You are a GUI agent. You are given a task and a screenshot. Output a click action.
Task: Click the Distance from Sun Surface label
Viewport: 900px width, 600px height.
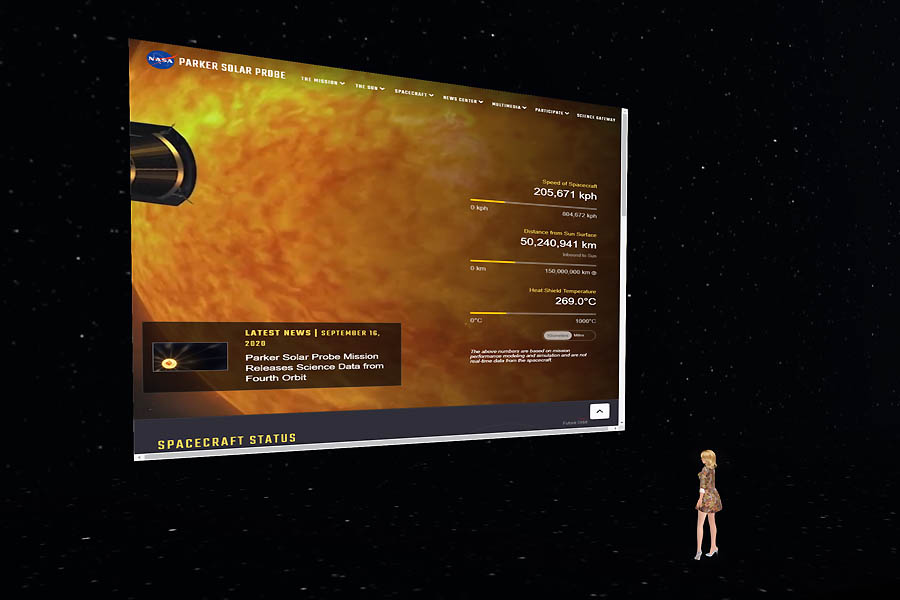(x=560, y=233)
